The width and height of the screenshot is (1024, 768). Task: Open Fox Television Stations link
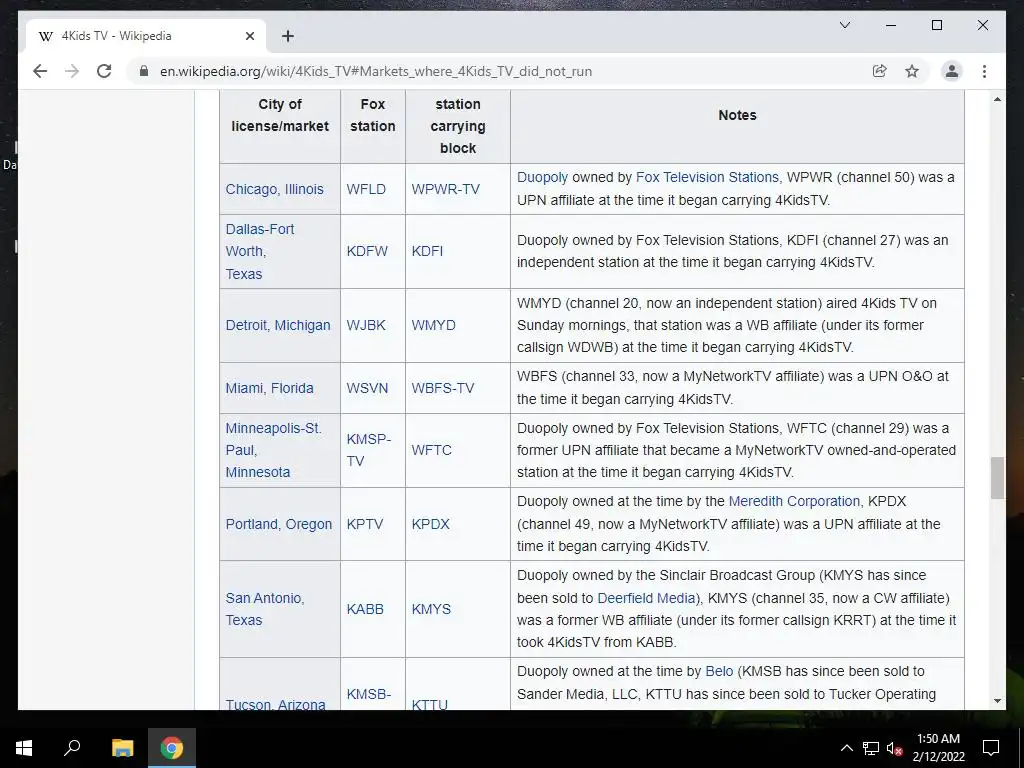point(707,177)
